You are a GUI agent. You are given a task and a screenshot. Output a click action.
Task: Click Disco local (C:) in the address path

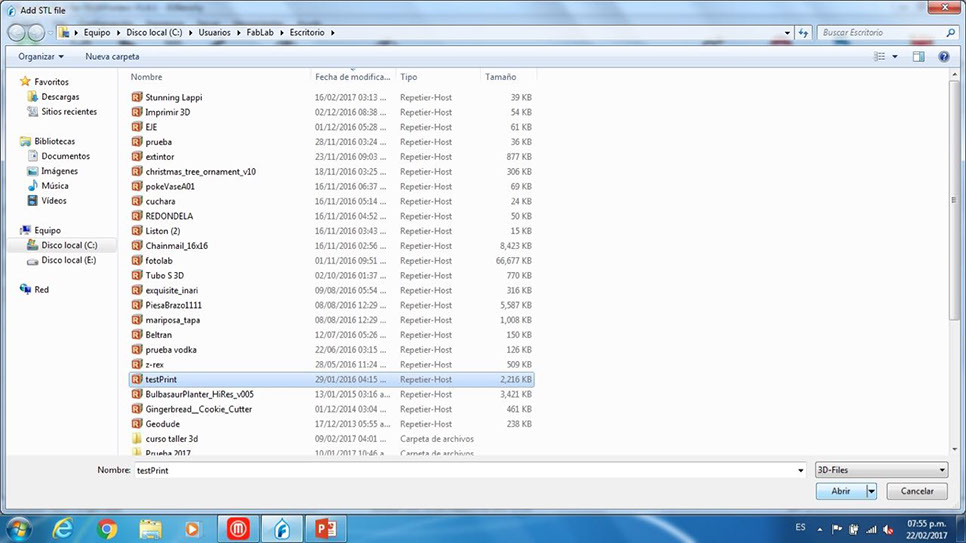[x=154, y=33]
